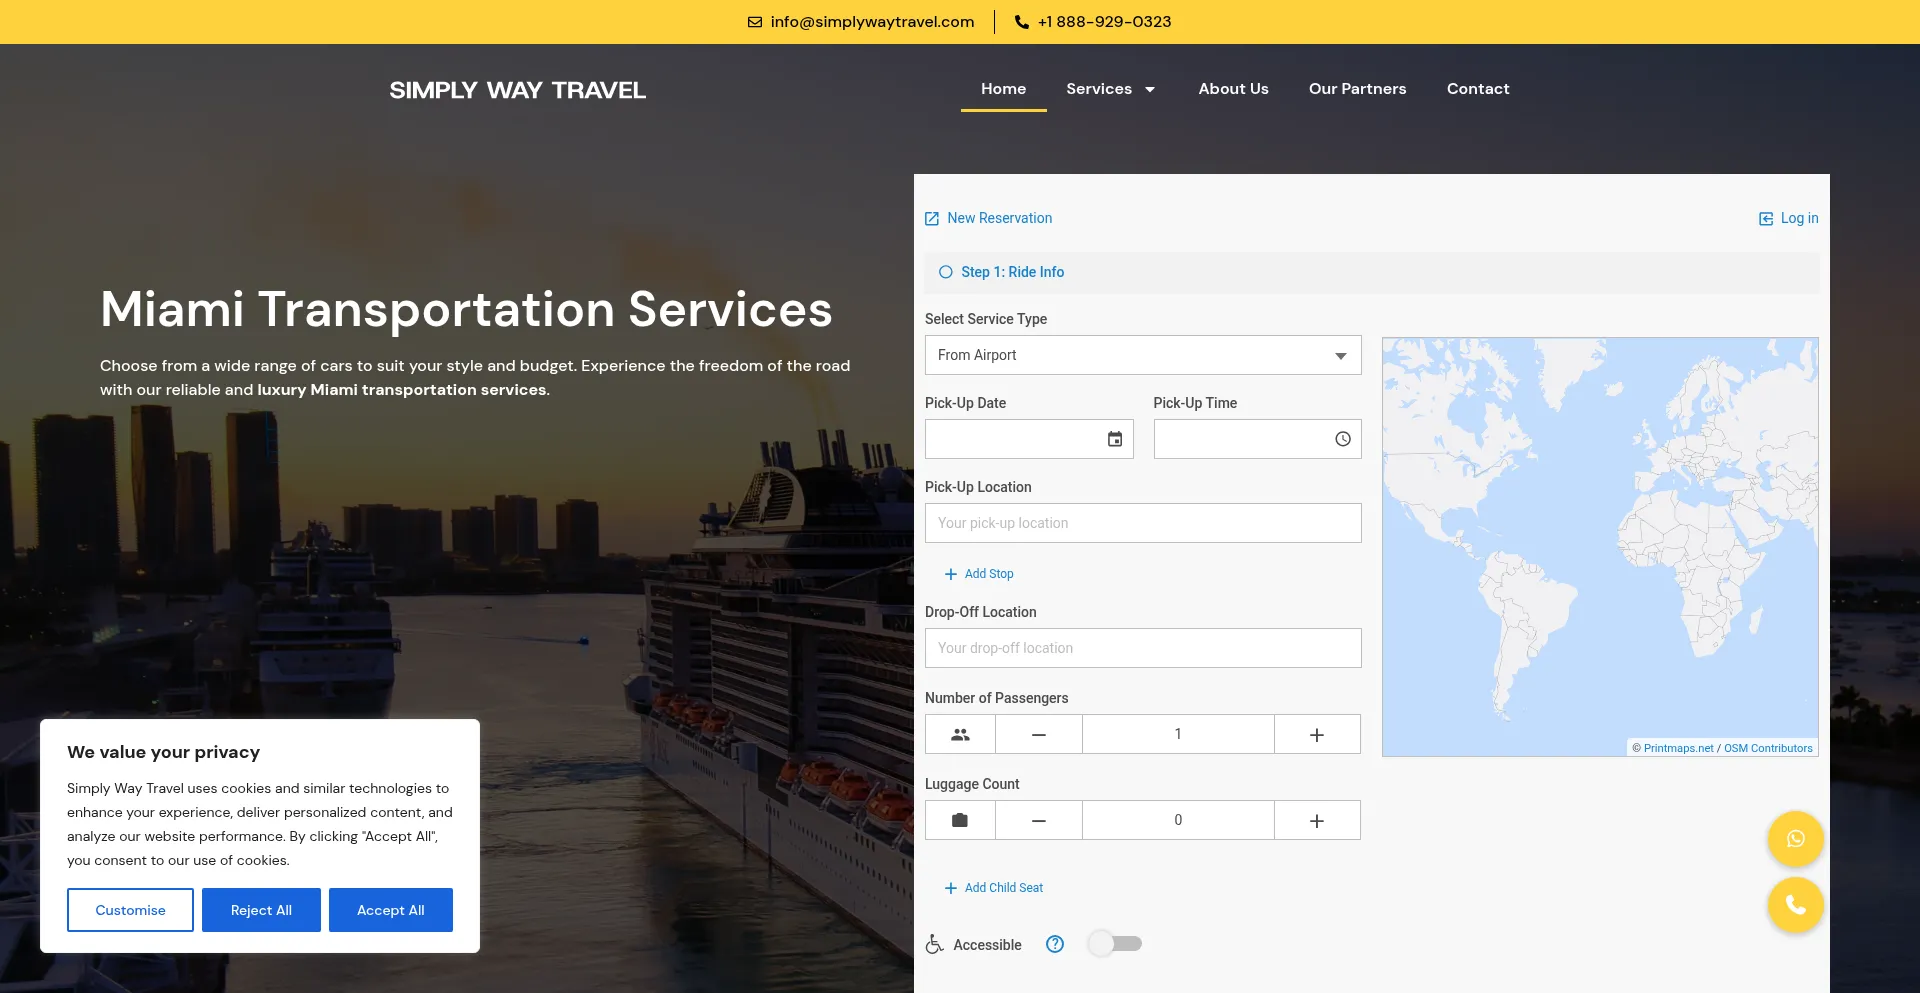Open the Pick-Up Time clock icon

pyautogui.click(x=1342, y=439)
